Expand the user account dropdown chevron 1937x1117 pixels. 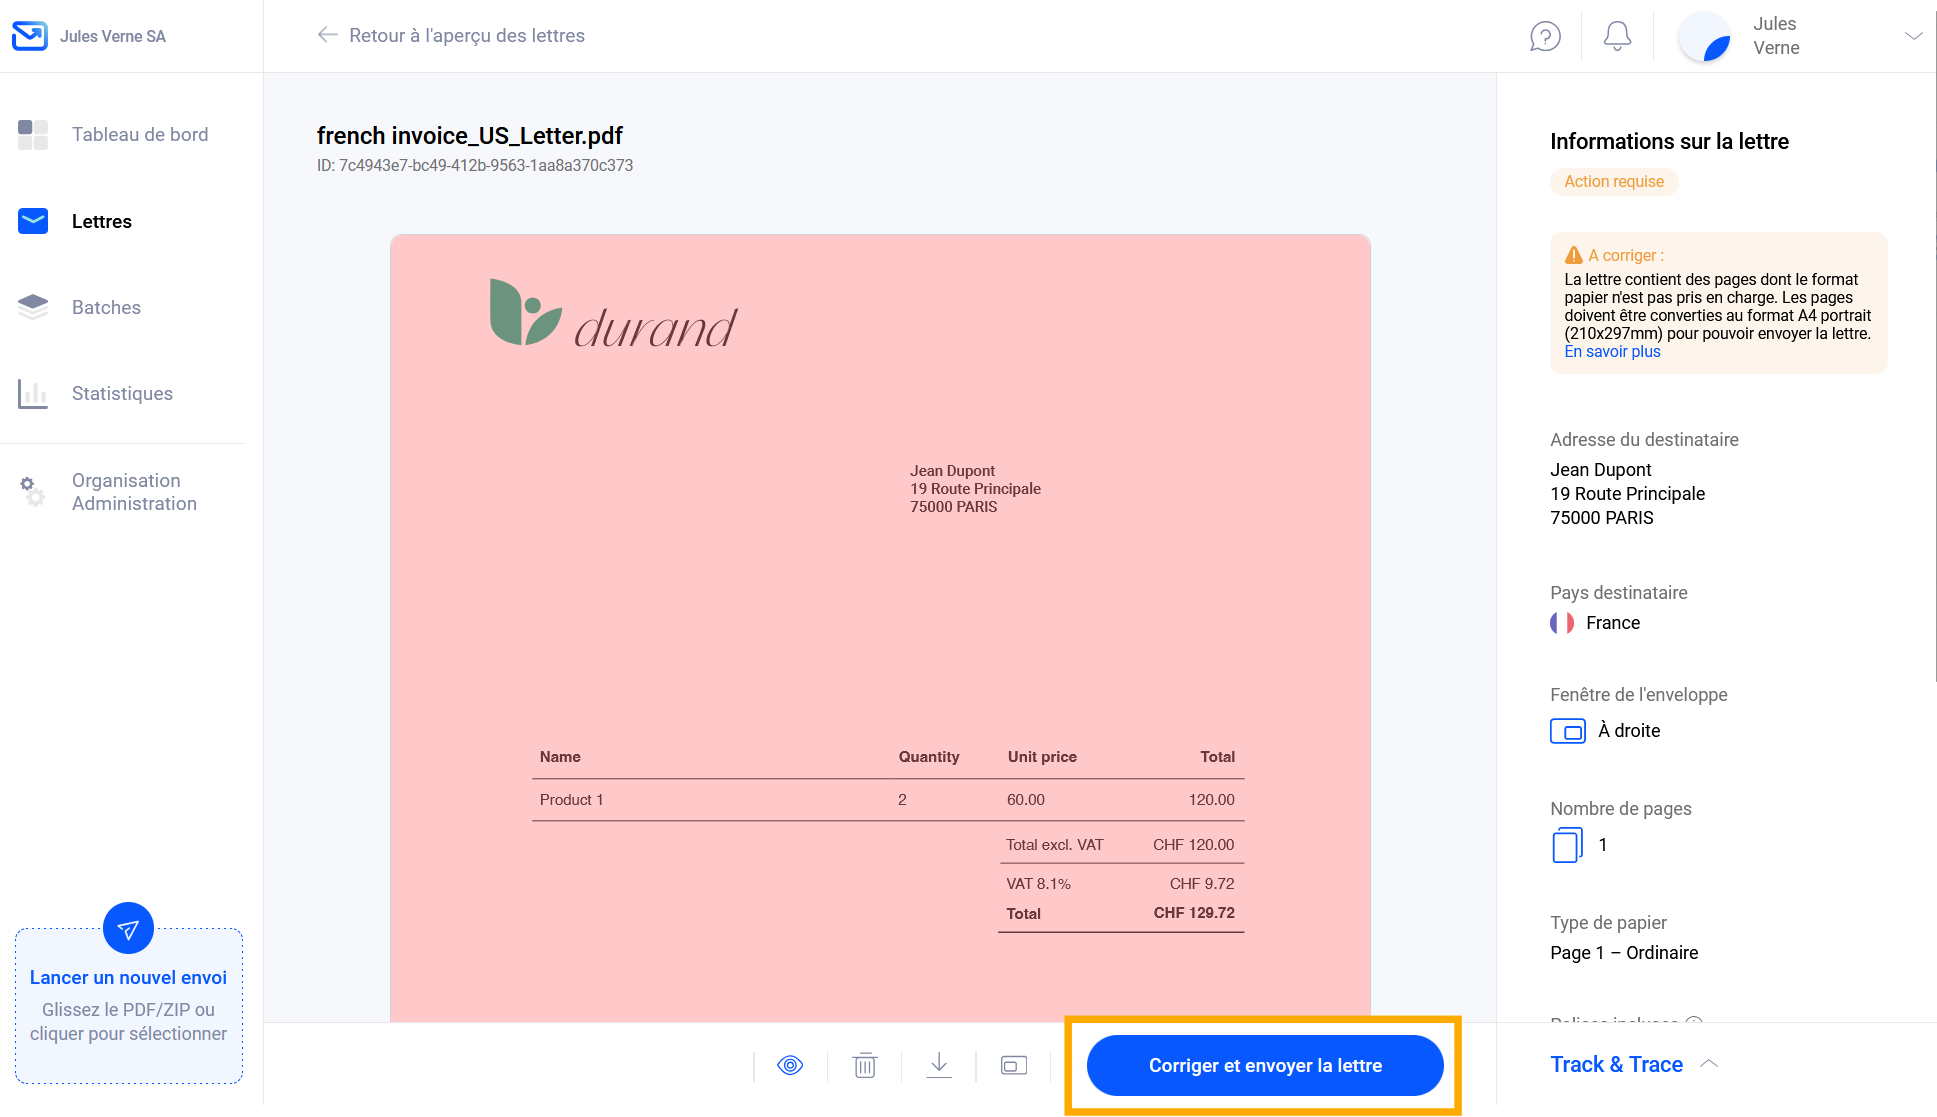click(x=1913, y=36)
